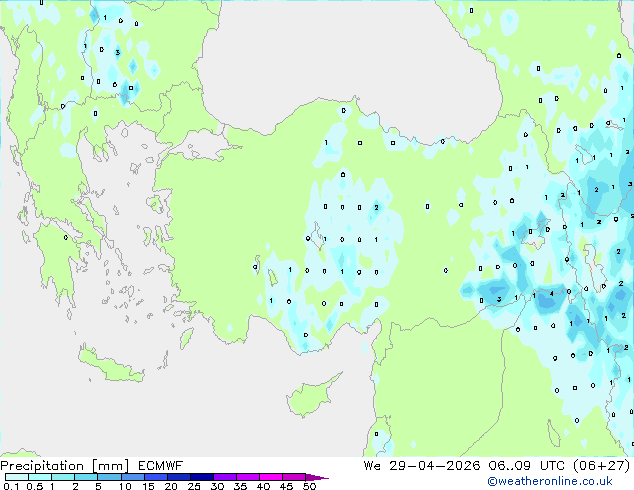Click the 20–25 mm legend color swatch
Viewport: 634px width, 490px height.
coord(179,477)
